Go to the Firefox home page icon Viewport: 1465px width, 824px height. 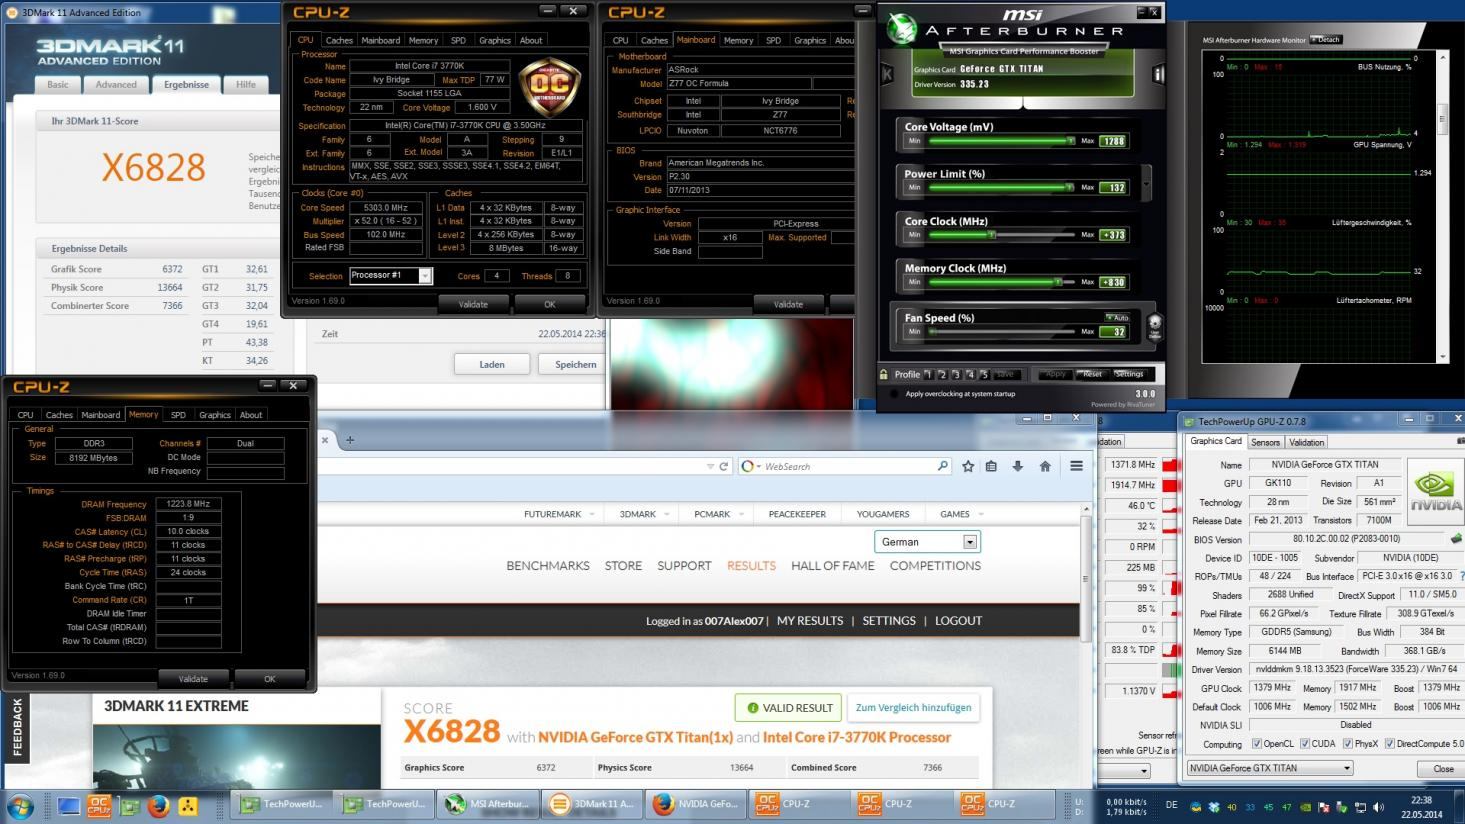click(x=1045, y=466)
